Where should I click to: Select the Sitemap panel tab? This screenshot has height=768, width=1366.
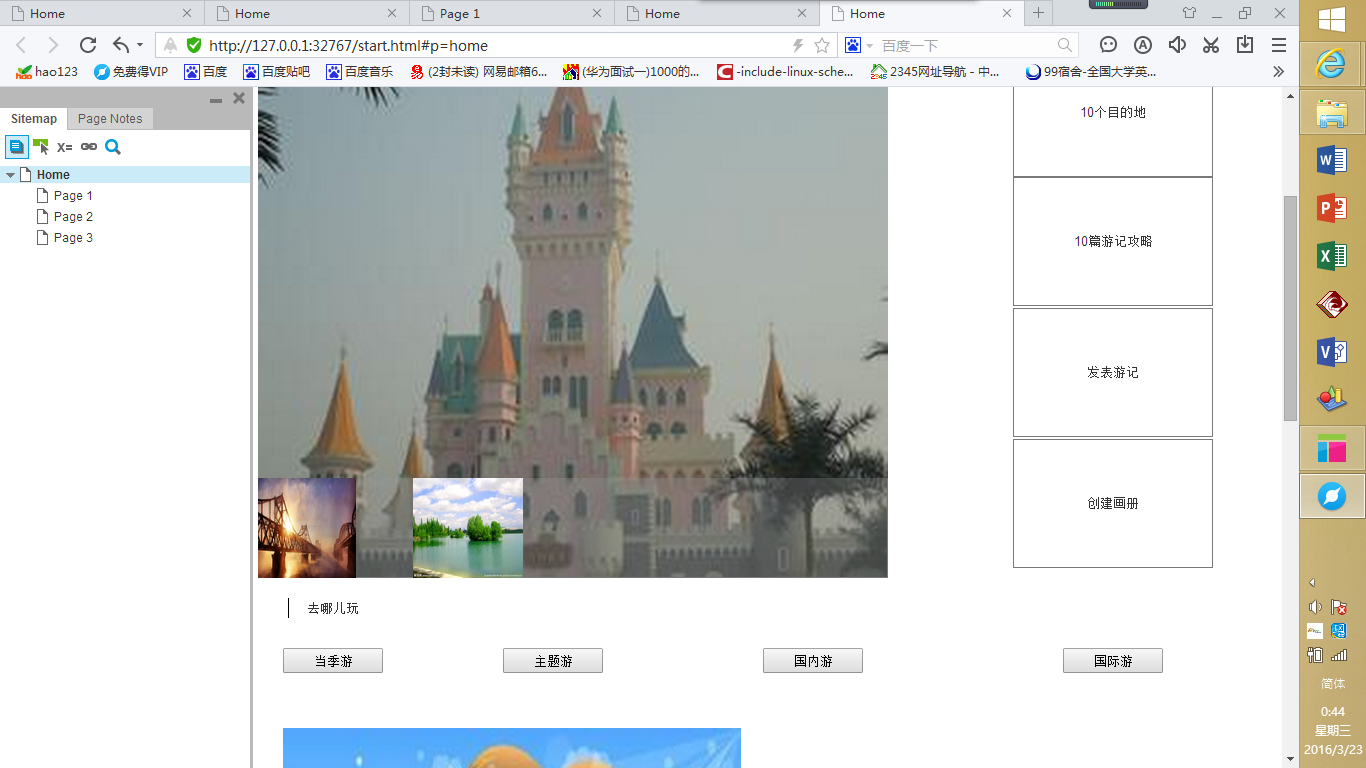[34, 118]
